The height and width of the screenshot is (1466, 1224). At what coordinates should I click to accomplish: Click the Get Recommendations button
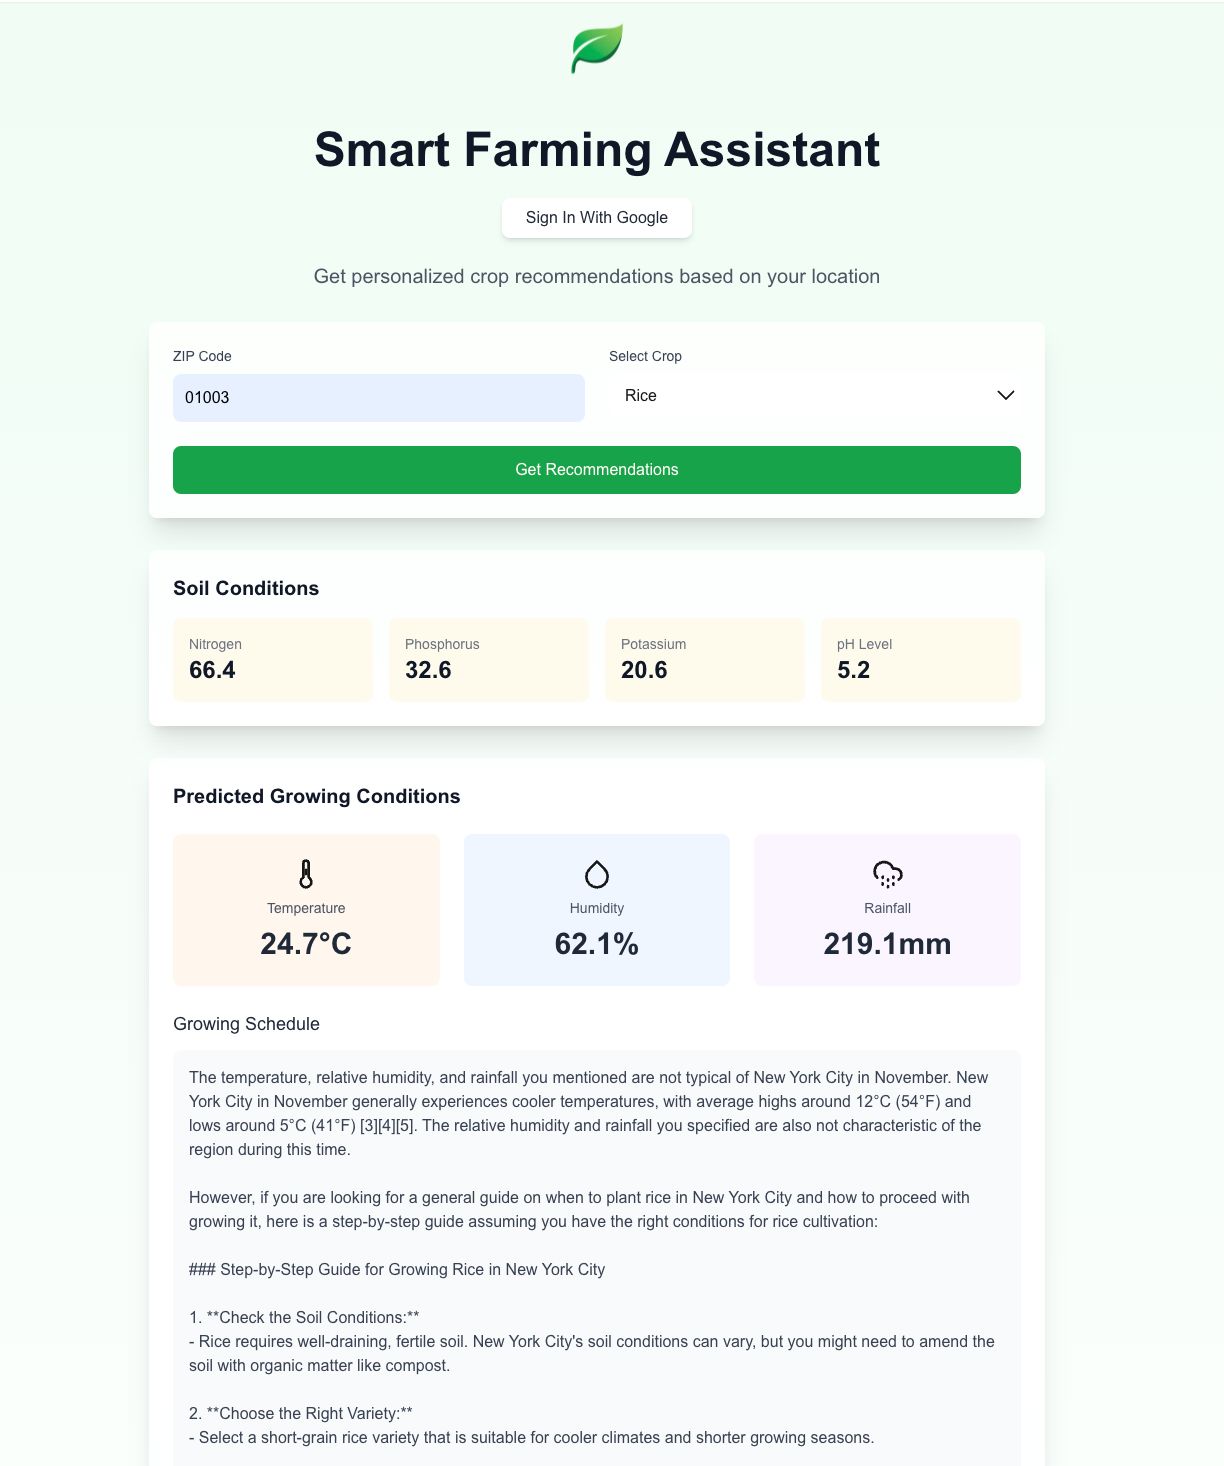(x=597, y=470)
